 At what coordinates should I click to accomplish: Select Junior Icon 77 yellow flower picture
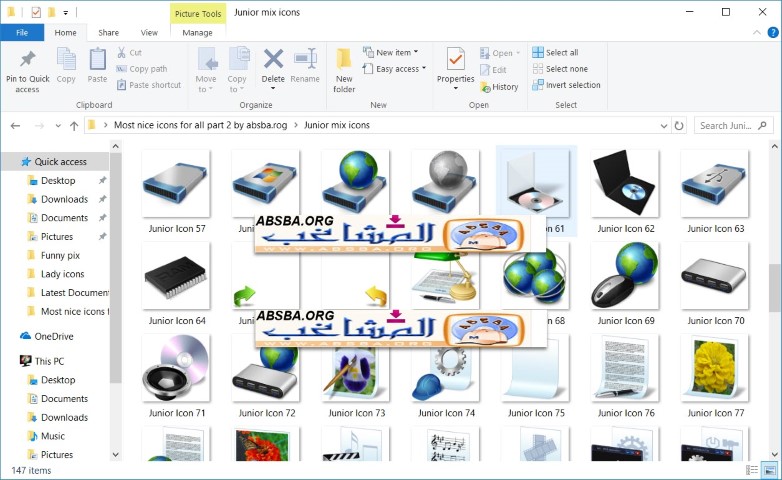click(714, 368)
